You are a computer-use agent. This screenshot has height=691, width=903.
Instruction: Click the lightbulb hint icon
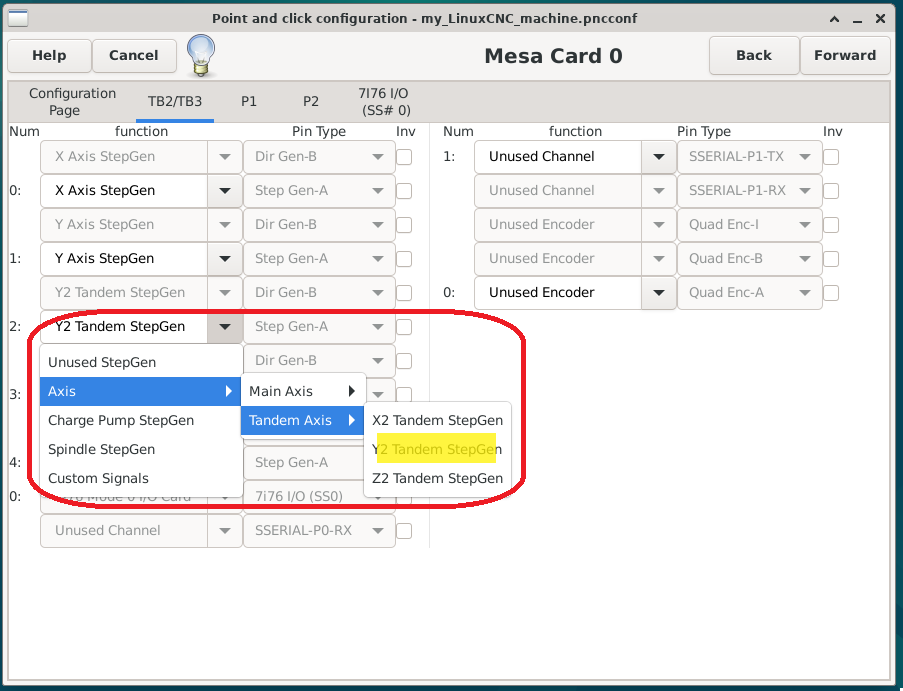pyautogui.click(x=201, y=54)
